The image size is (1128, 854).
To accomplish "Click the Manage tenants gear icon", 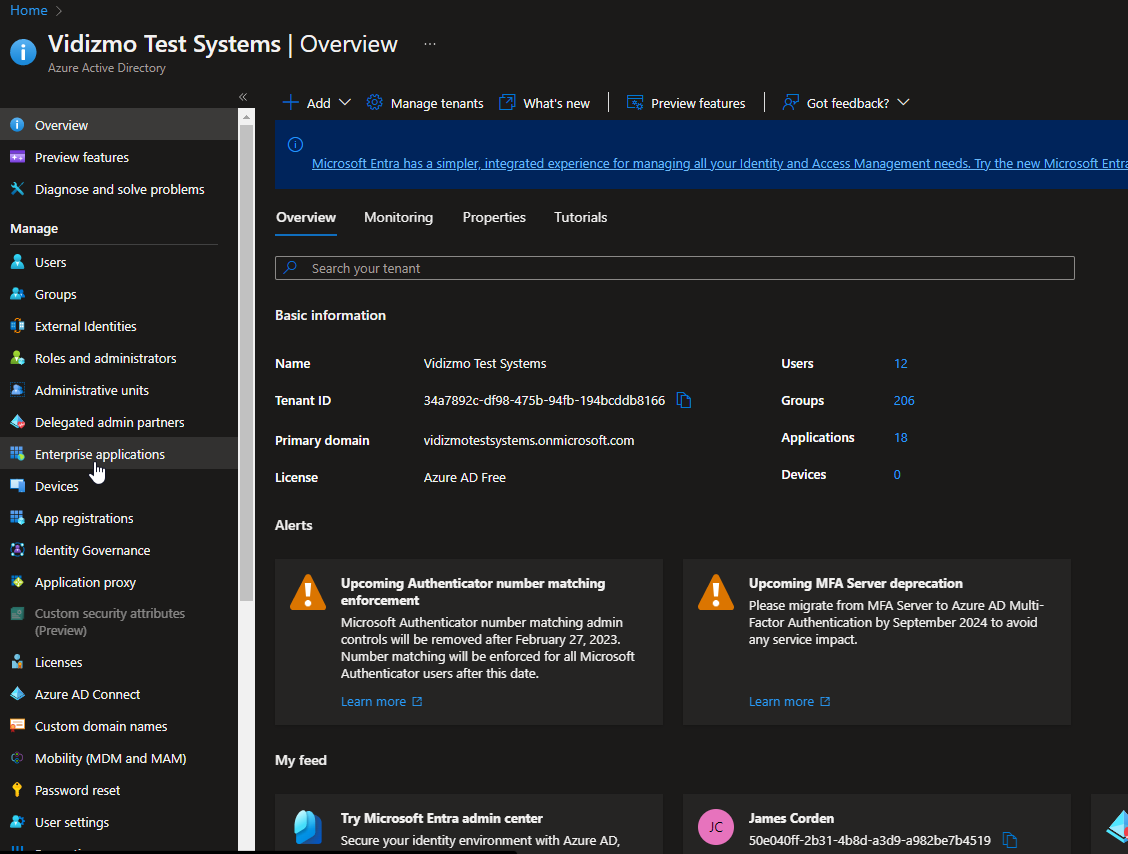I will 375,103.
